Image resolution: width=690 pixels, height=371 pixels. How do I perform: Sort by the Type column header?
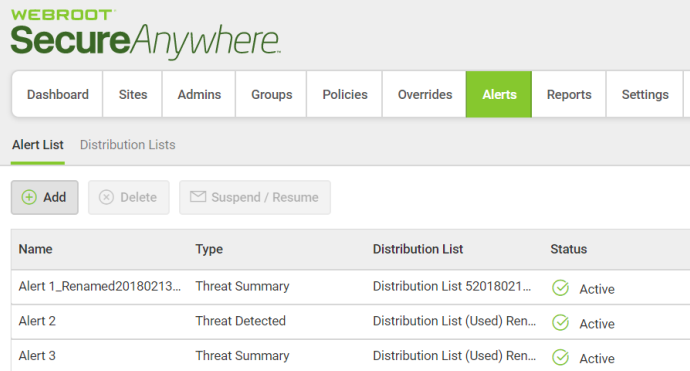pyautogui.click(x=209, y=249)
